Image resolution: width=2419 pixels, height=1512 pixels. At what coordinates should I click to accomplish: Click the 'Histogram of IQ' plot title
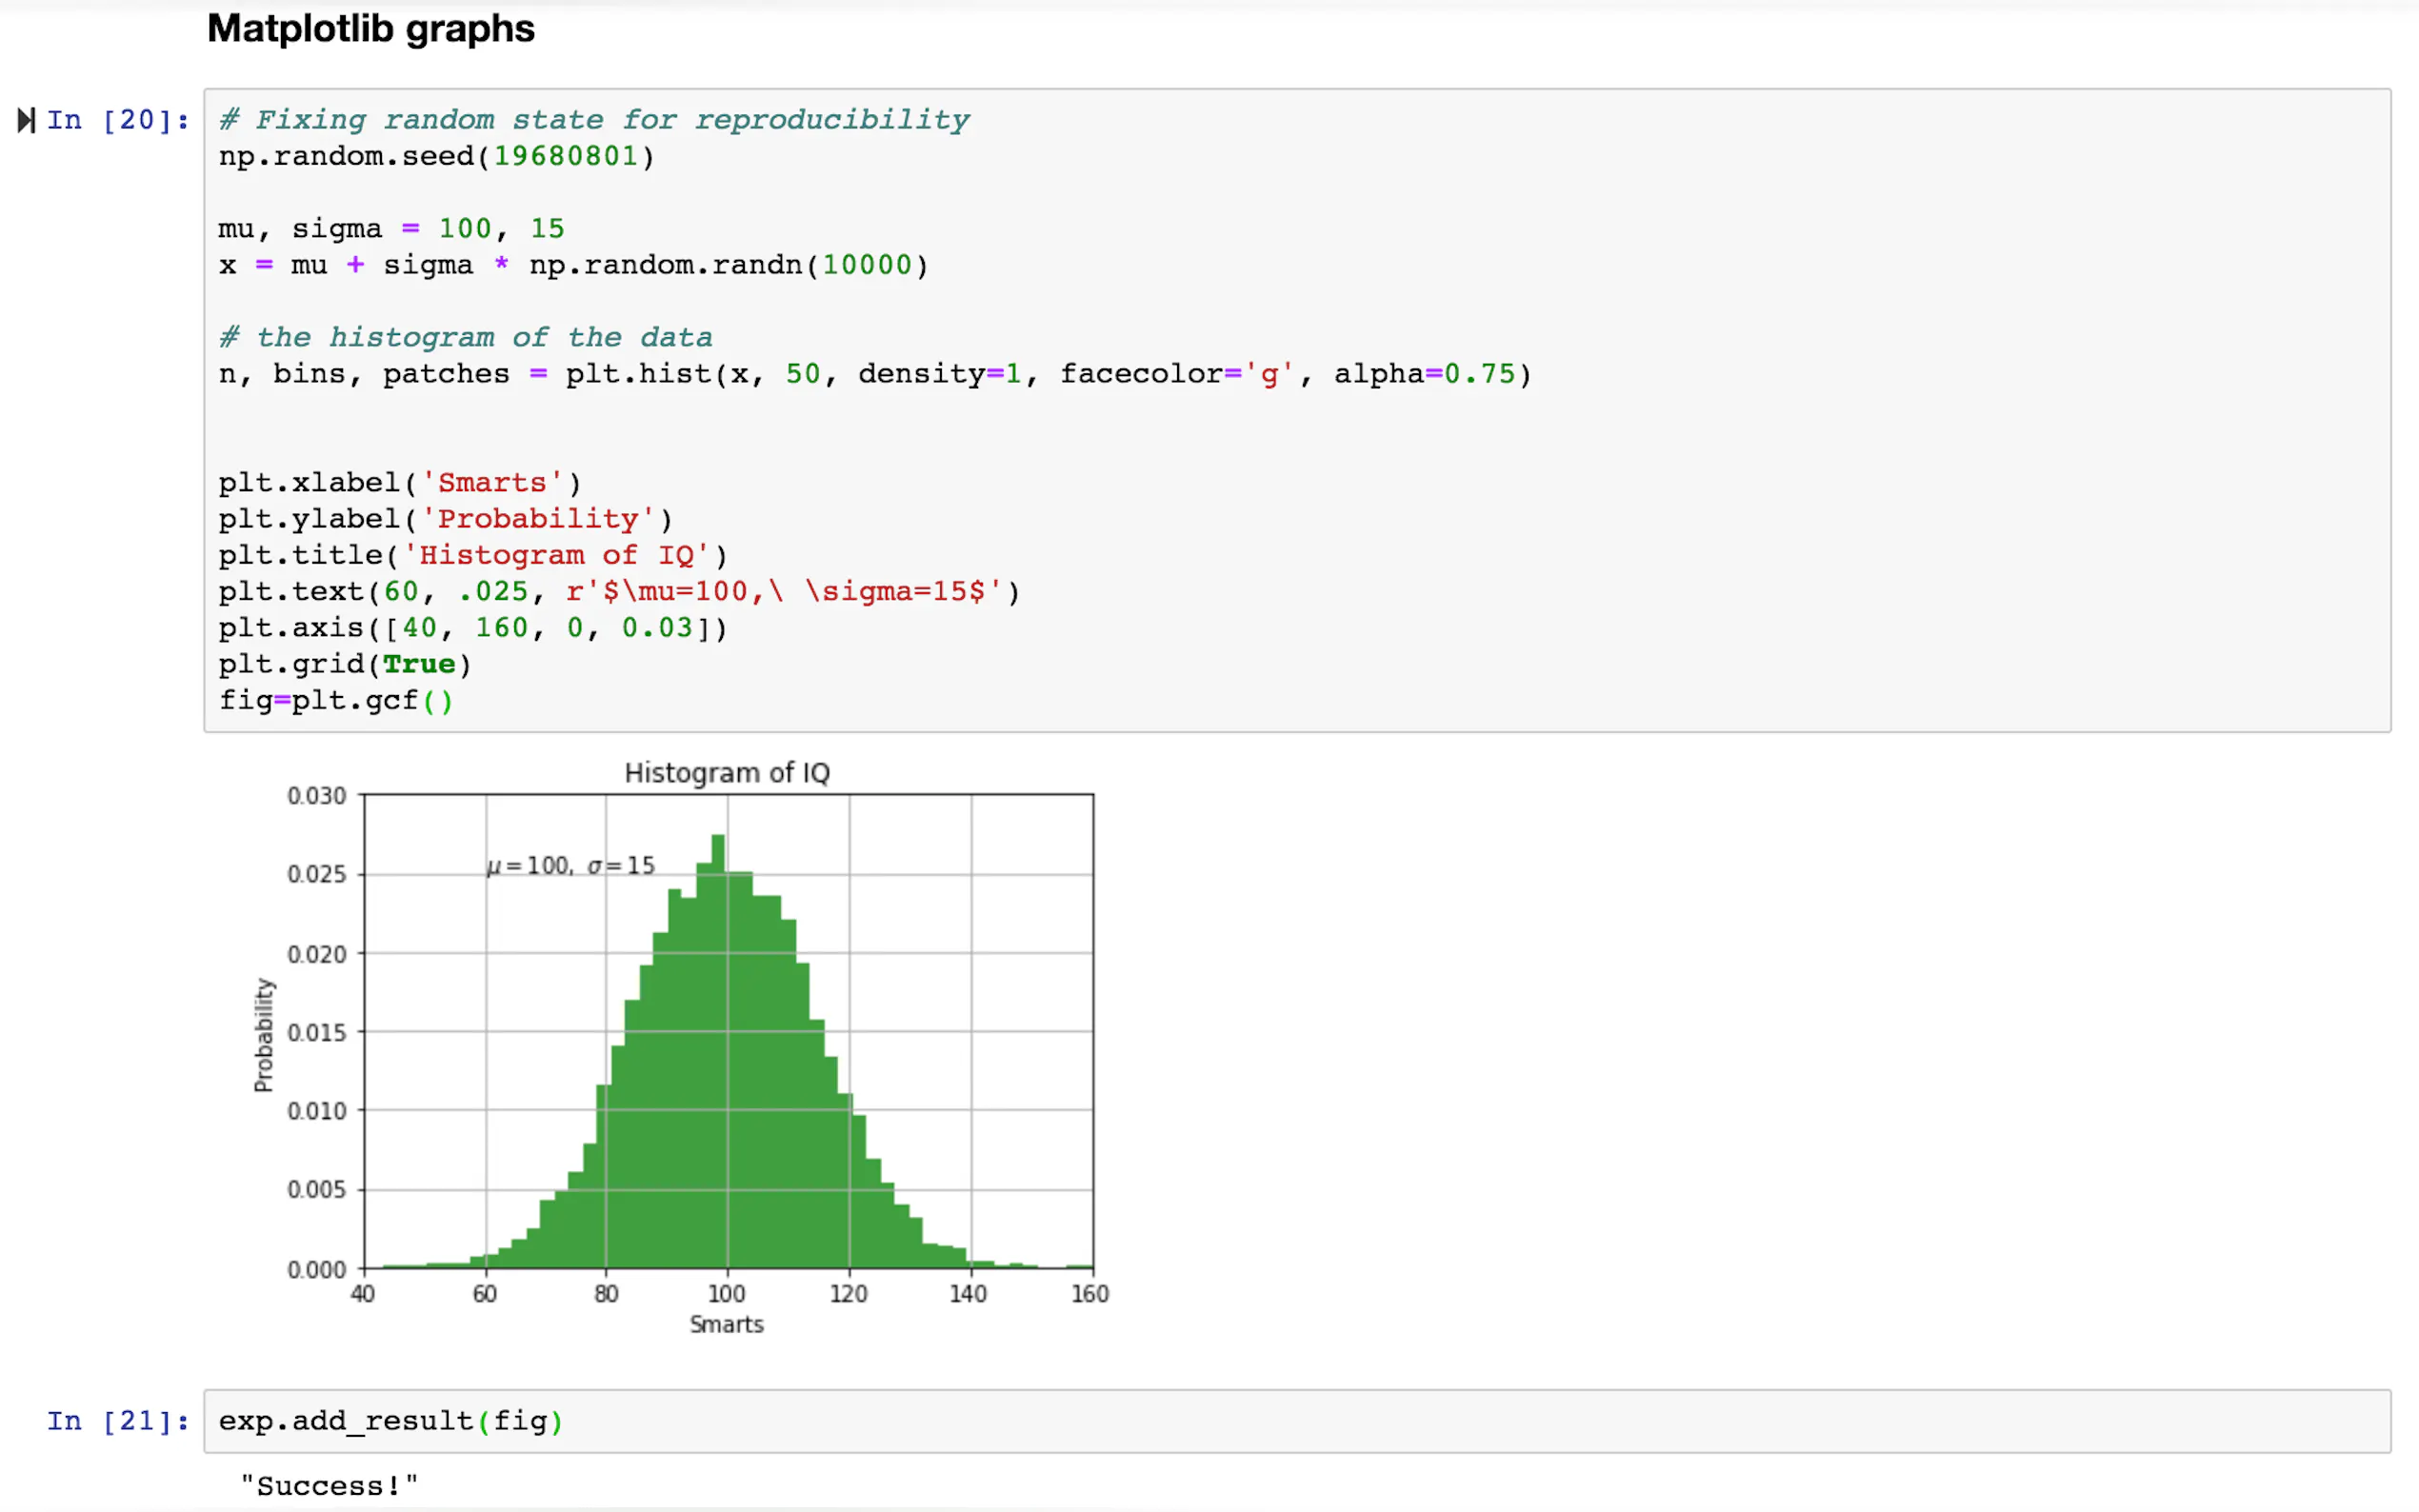[727, 773]
